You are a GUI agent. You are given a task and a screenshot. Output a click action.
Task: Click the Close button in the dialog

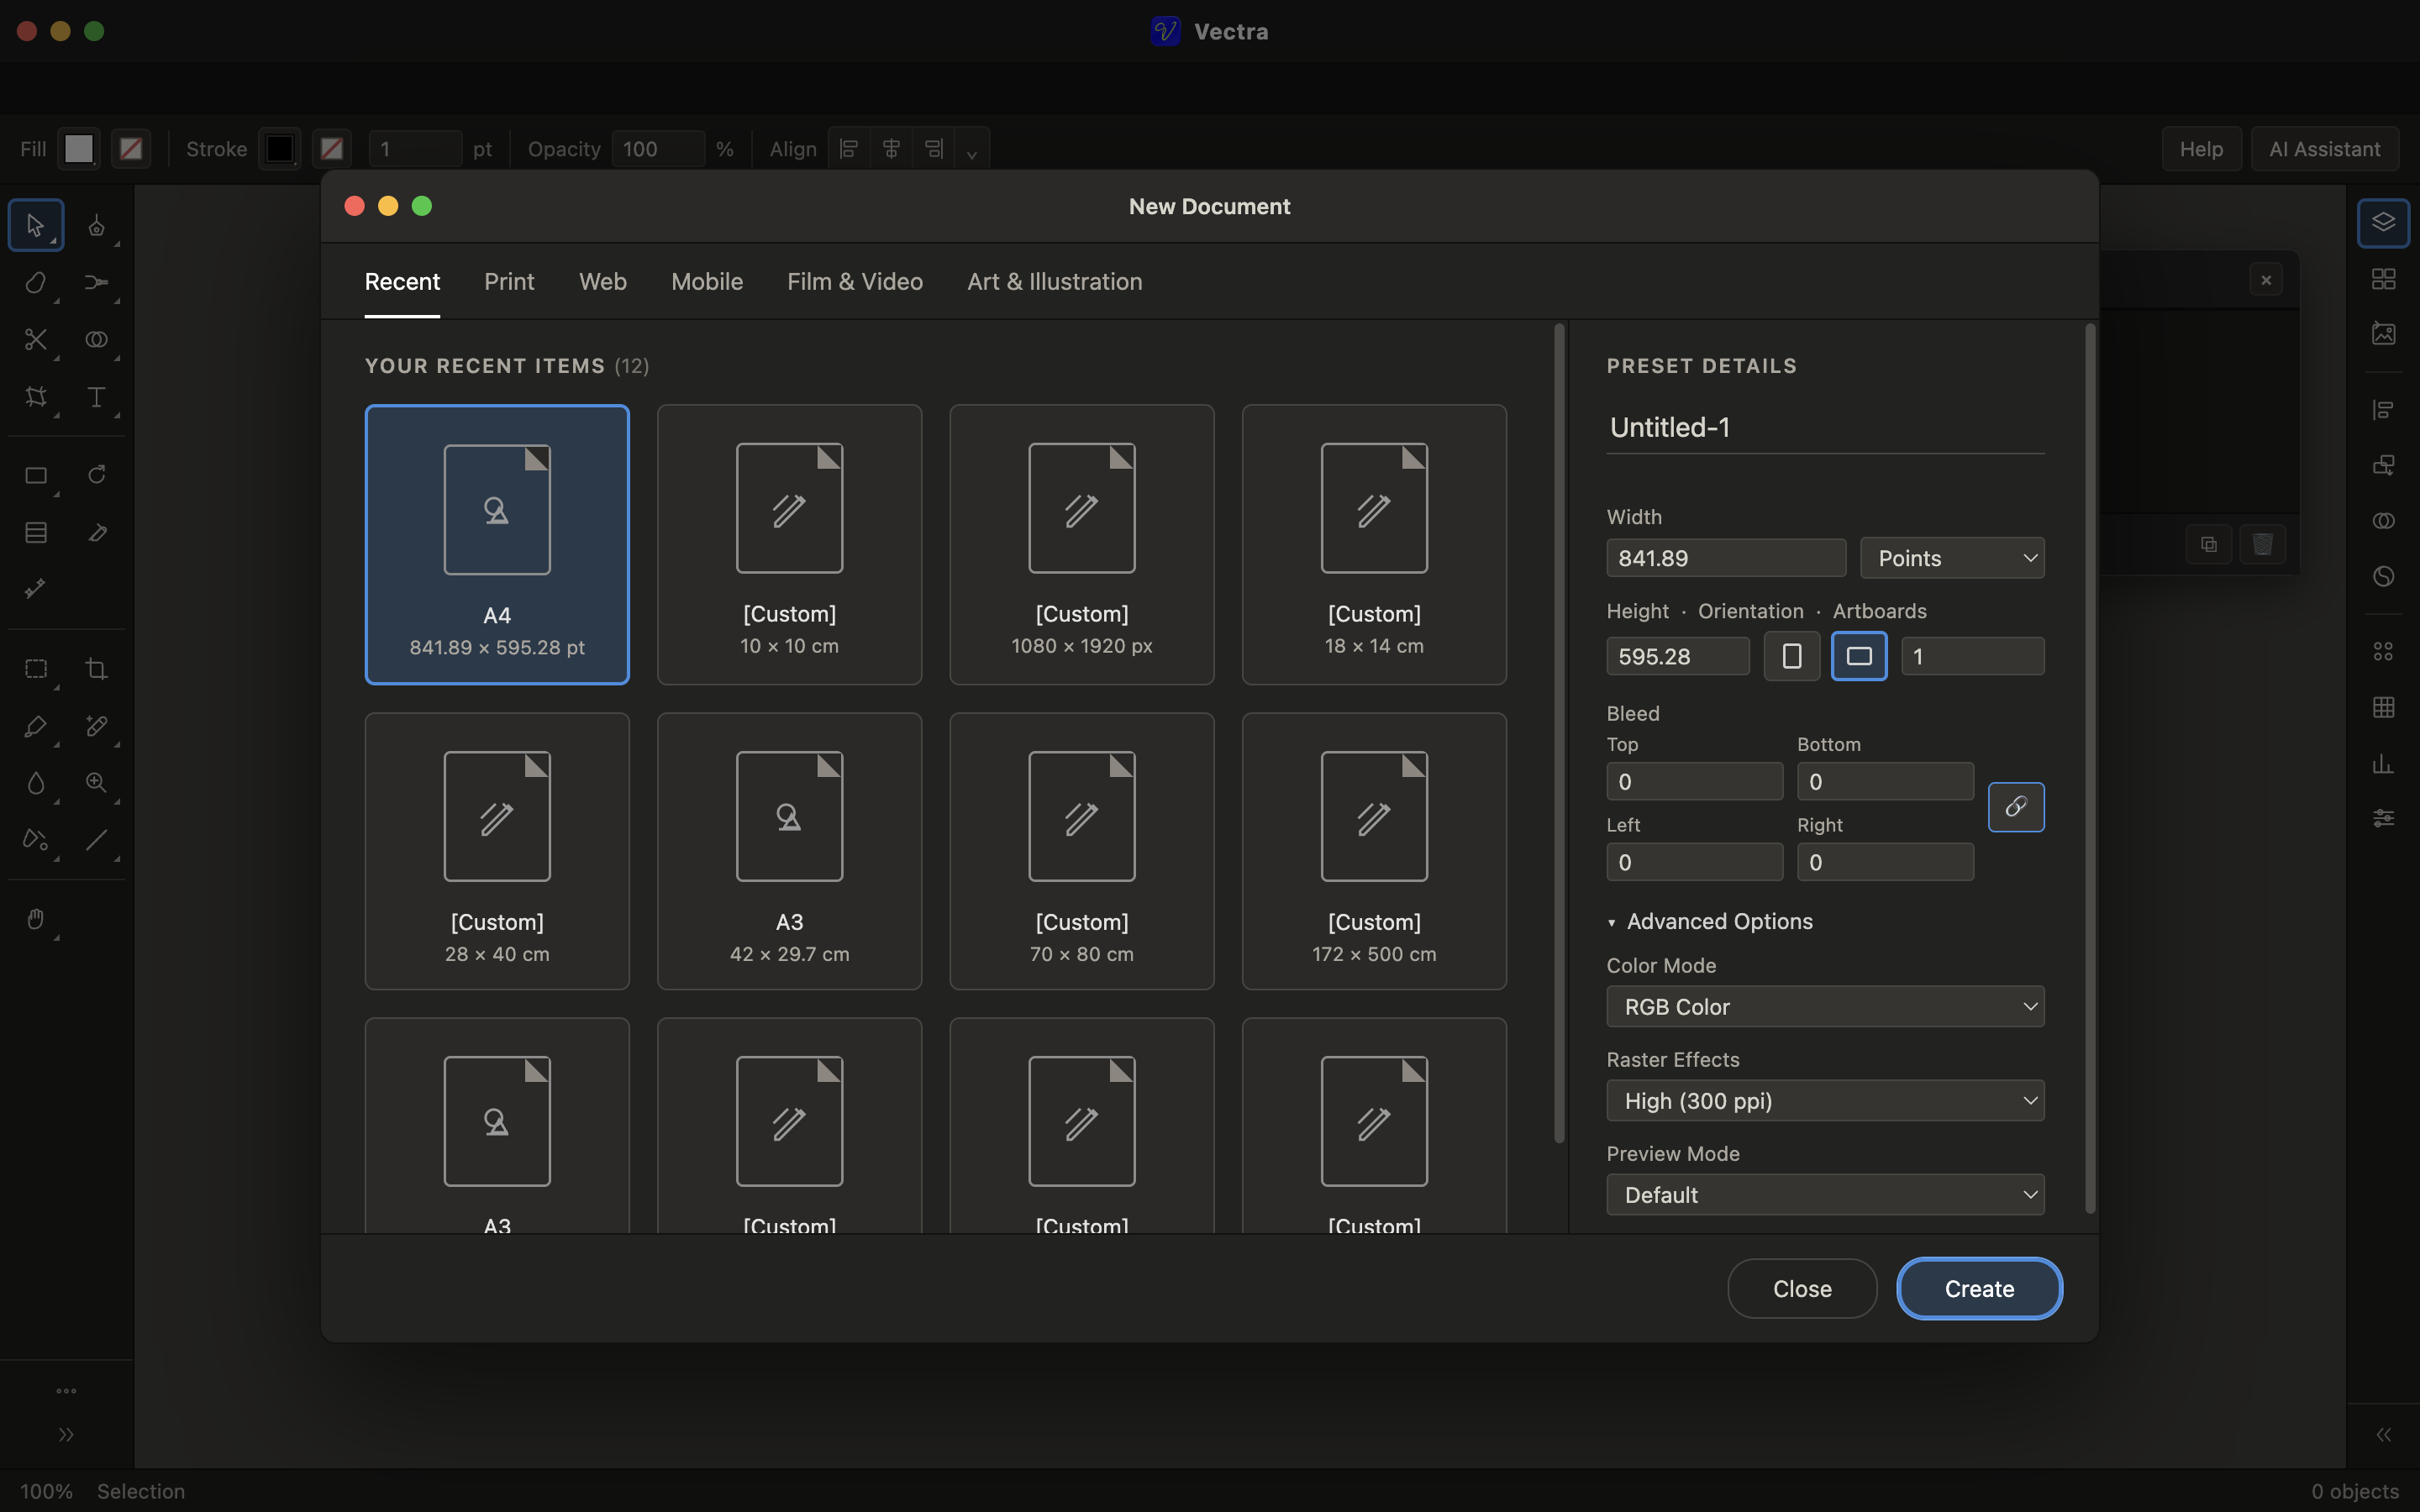(1802, 1288)
